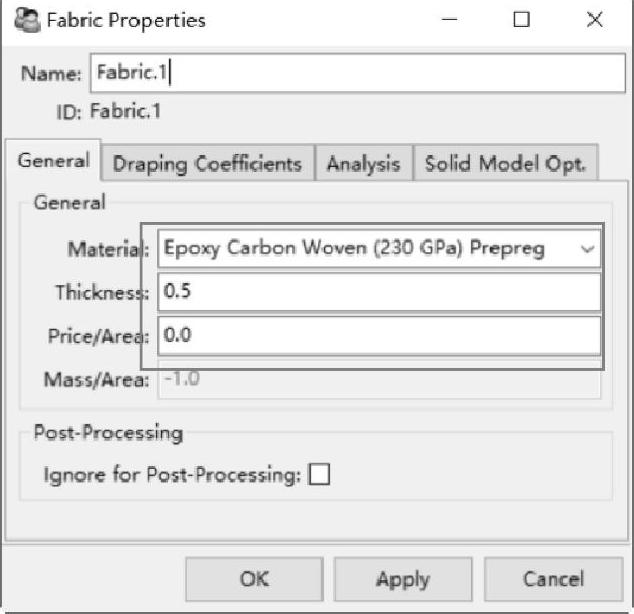Click into the Thickness input field
This screenshot has height=614, width=634.
(x=378, y=292)
